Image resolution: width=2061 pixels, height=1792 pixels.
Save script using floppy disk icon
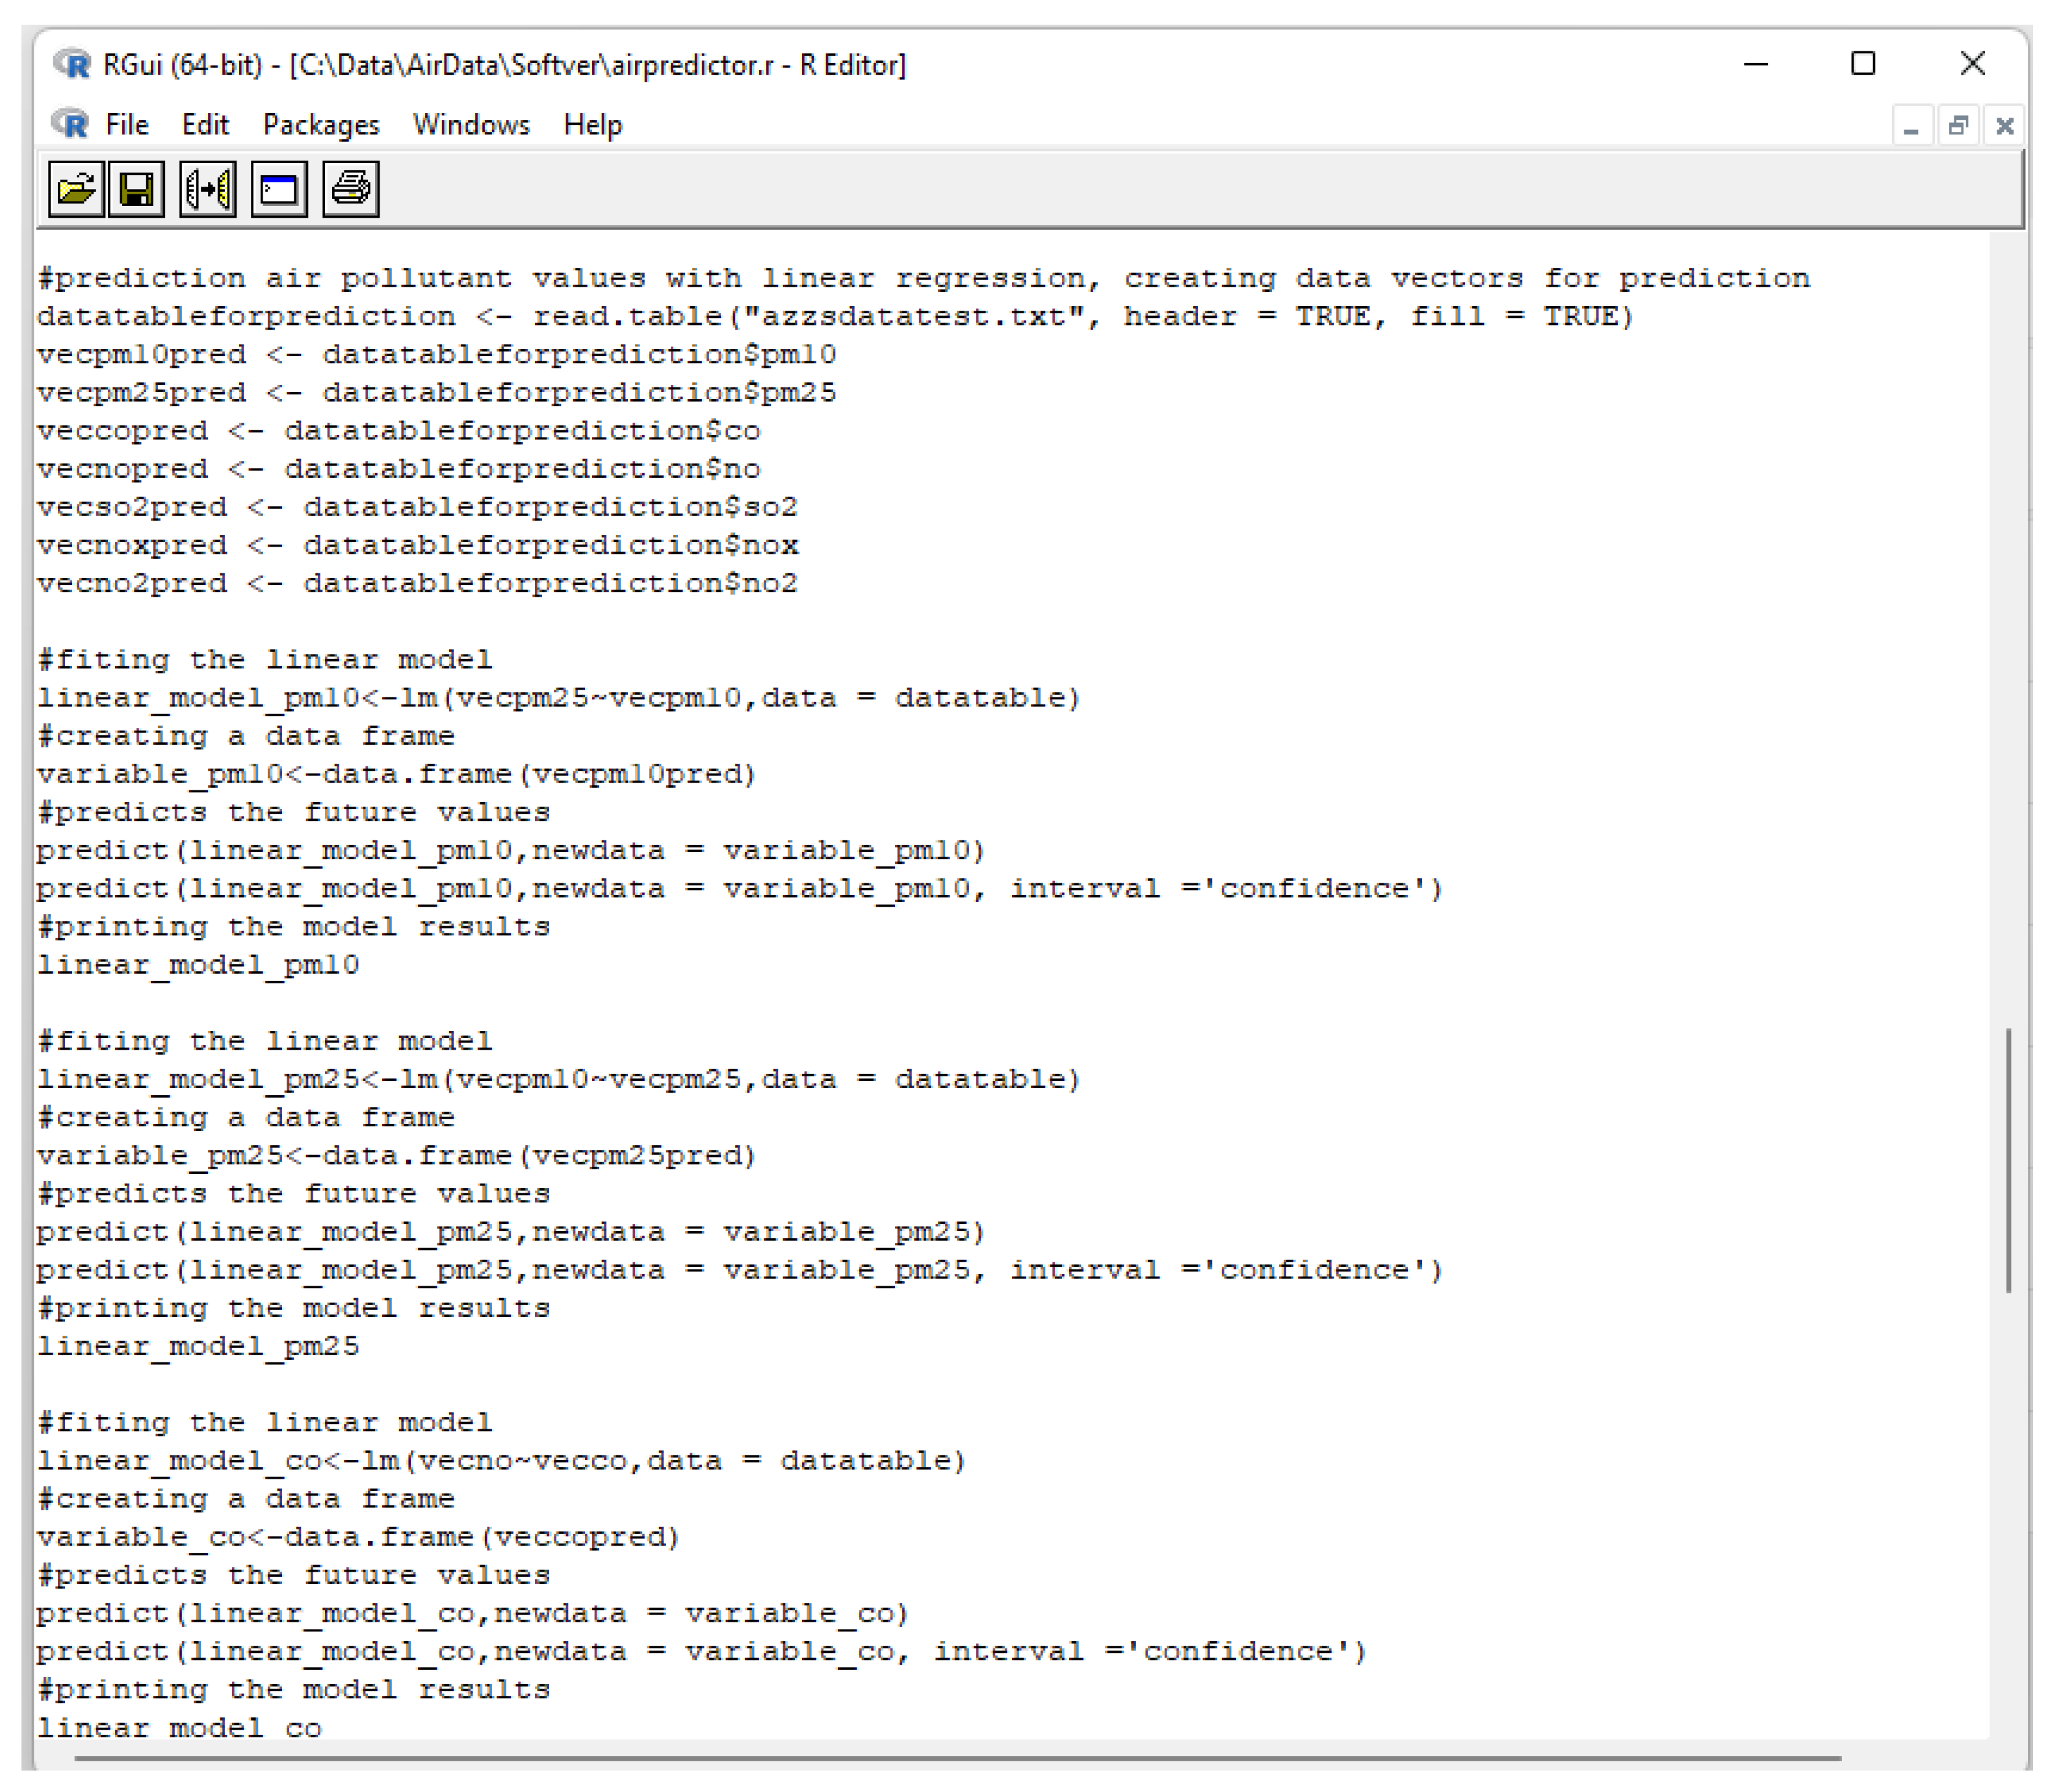(x=136, y=188)
